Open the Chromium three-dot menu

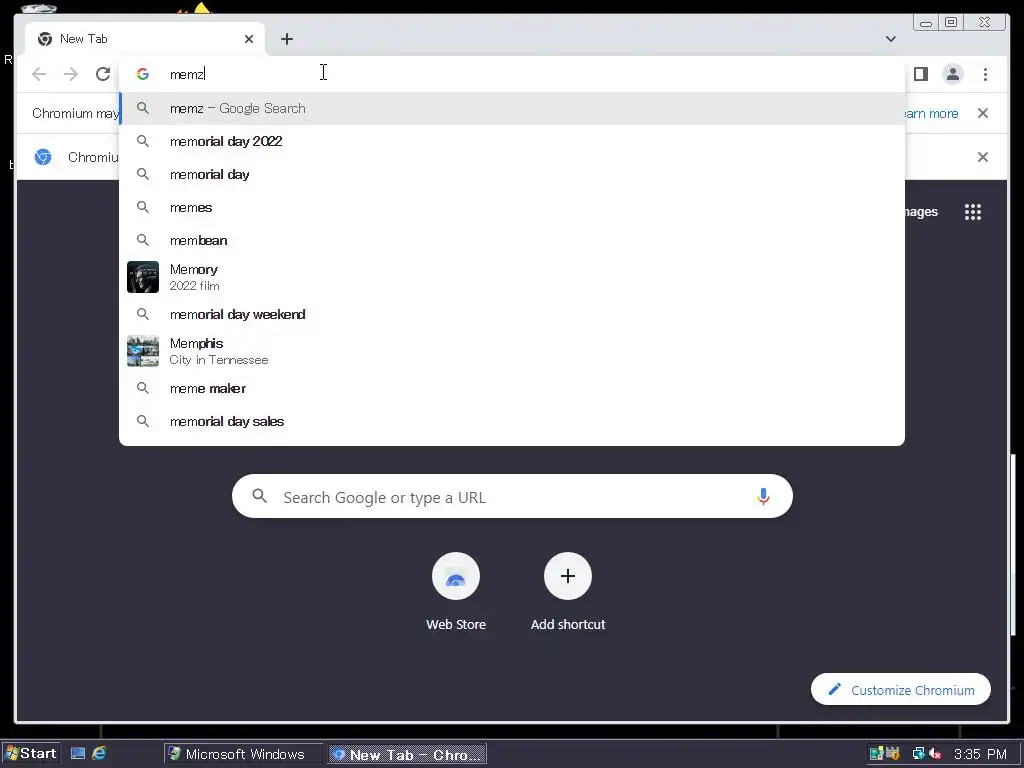985,74
